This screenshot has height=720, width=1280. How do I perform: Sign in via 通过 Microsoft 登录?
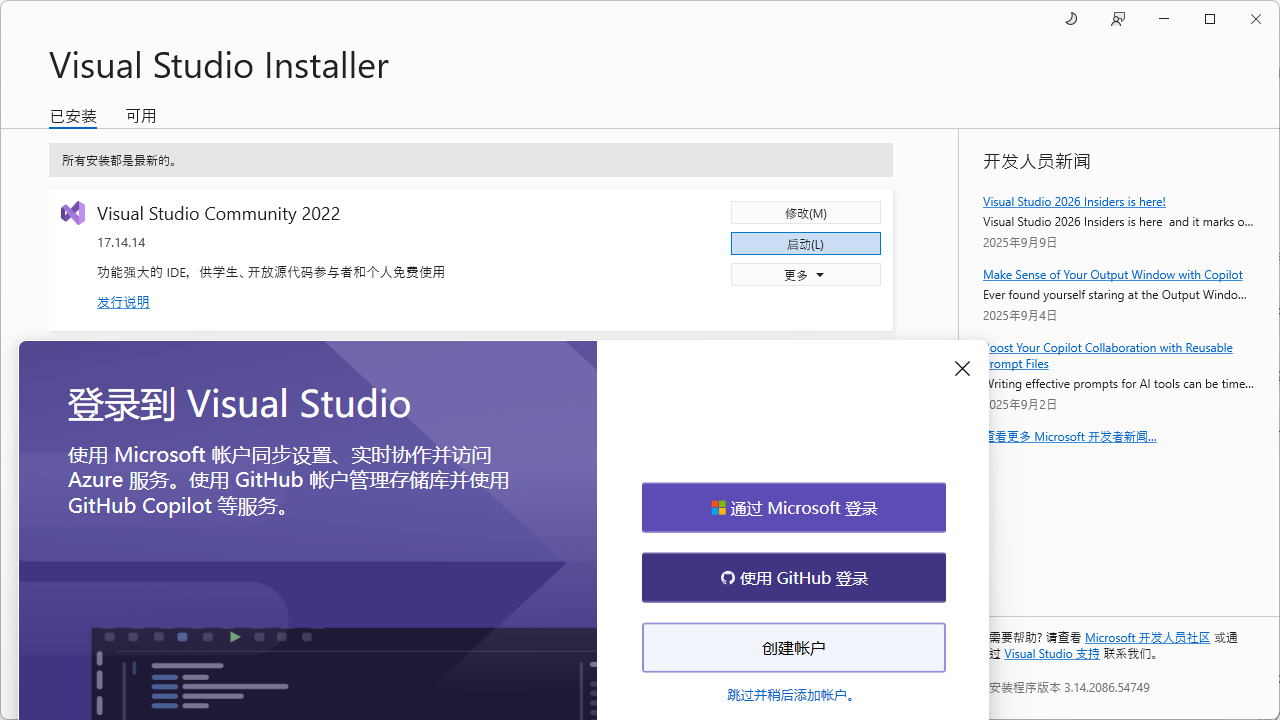(794, 508)
